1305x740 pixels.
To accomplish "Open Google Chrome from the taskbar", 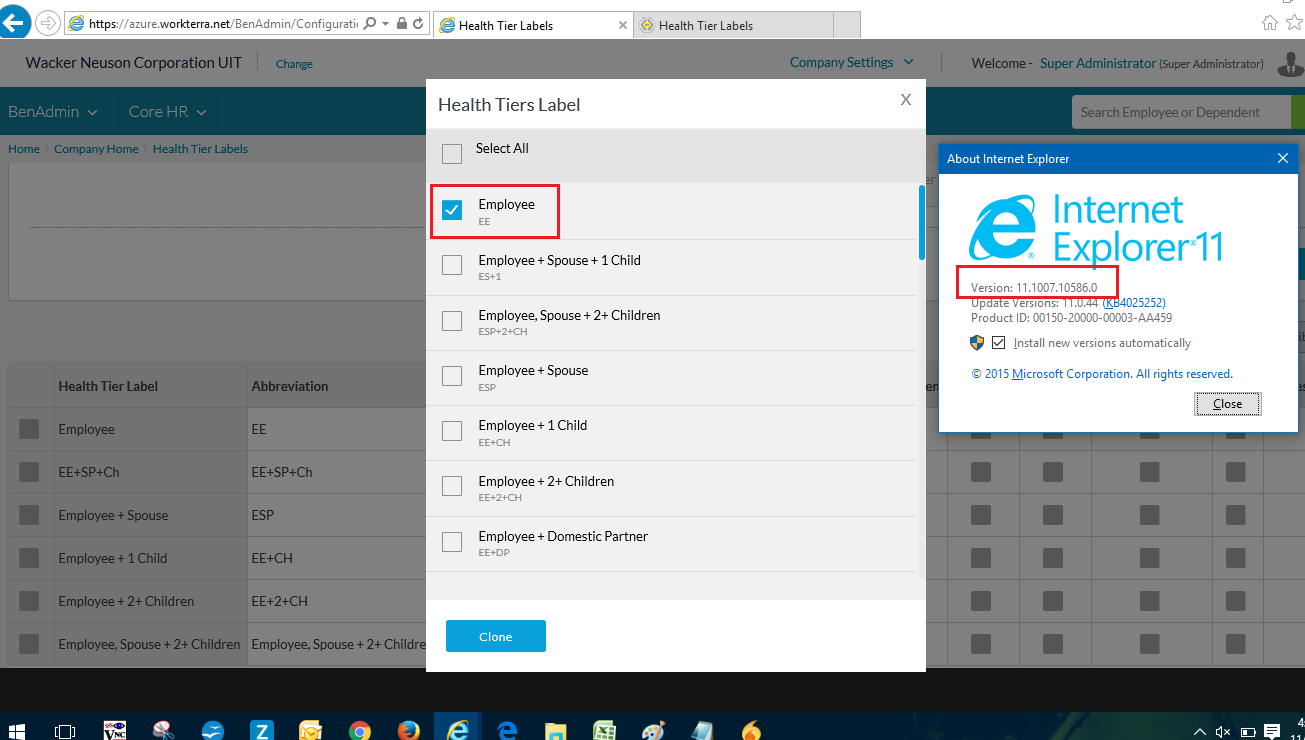I will [360, 731].
